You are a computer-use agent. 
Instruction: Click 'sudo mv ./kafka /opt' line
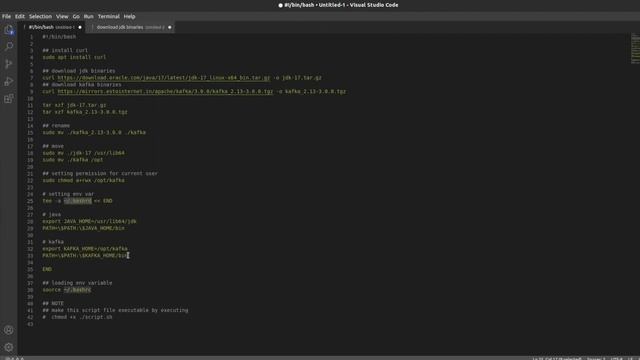tap(73, 160)
